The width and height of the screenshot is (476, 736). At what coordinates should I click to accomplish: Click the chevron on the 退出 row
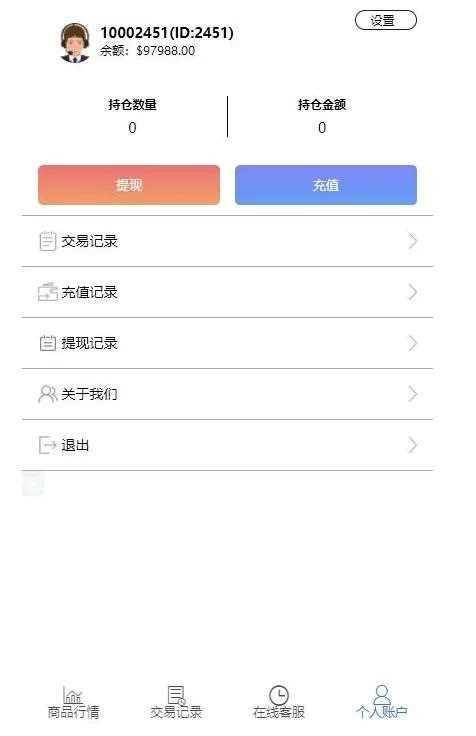(412, 445)
